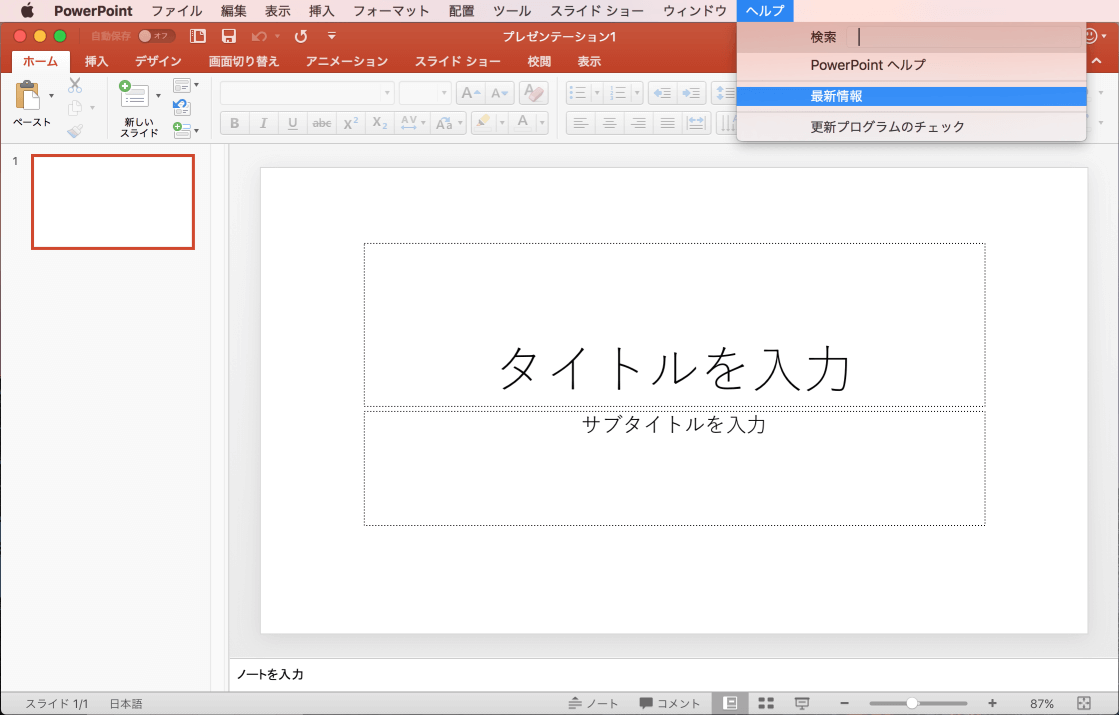Select 更新プログラムのチェック from Help menu
The width and height of the screenshot is (1119, 715).
coord(887,127)
